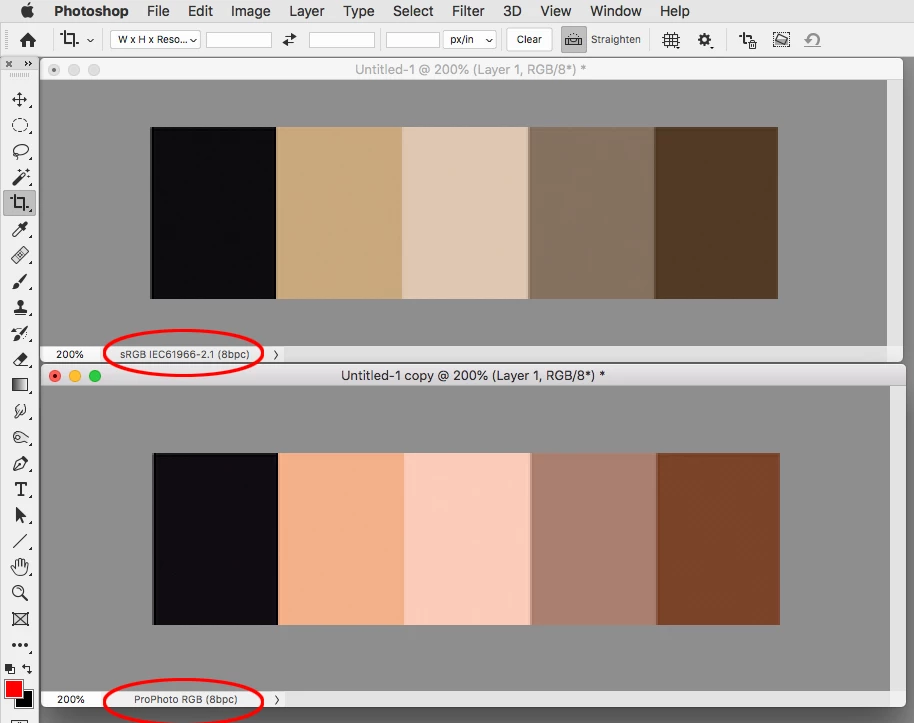Screen dimensions: 914x723
Task: Select the Move tool
Action: [20, 99]
